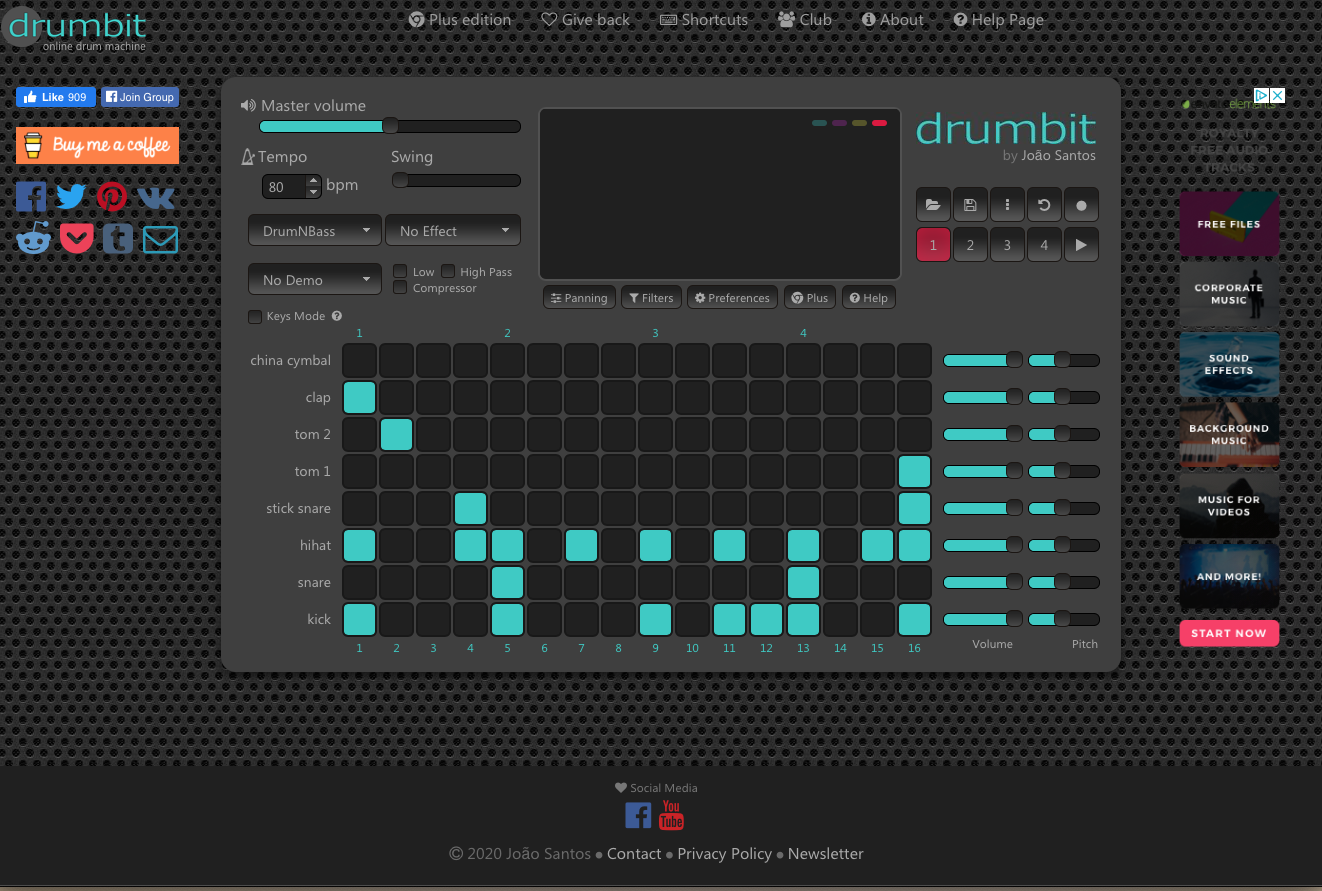Open the DrumNBass kit dropdown
Viewport: 1322px width, 891px height.
pyautogui.click(x=315, y=230)
